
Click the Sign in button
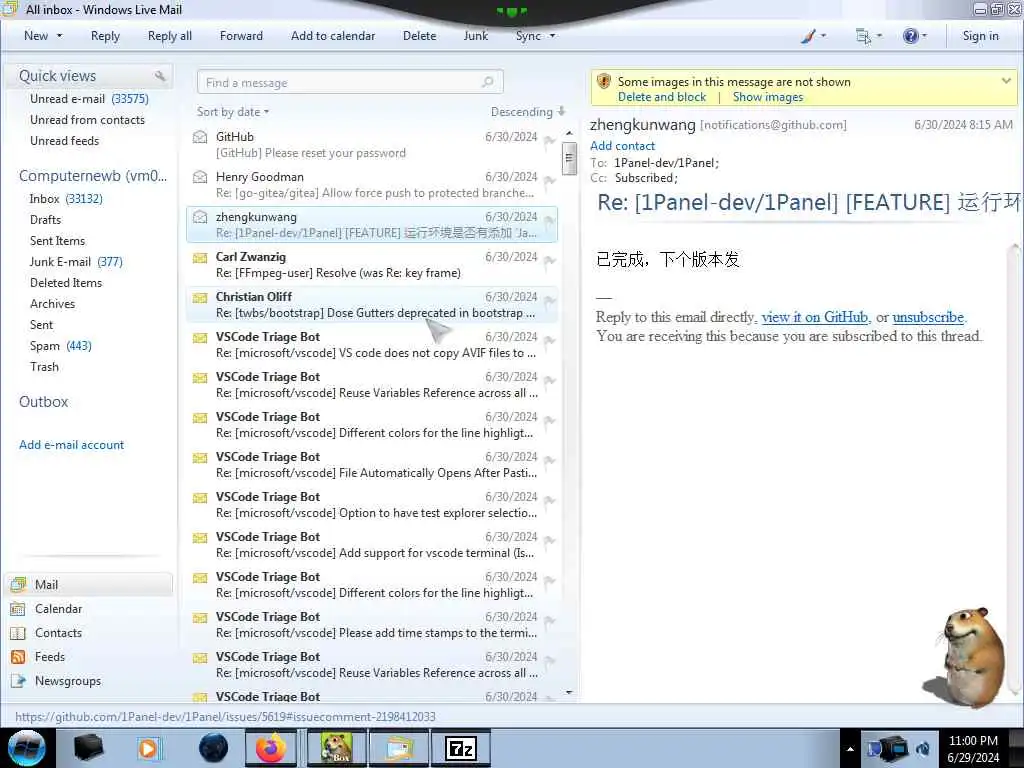pyautogui.click(x=980, y=36)
